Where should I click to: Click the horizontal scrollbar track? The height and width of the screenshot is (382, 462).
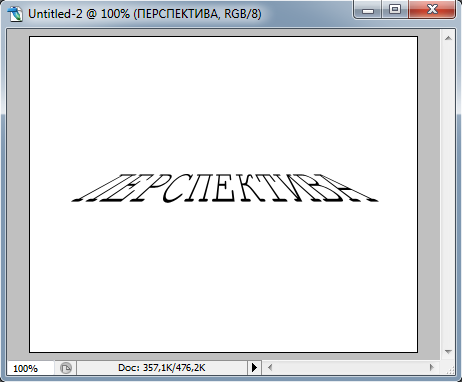pyautogui.click(x=351, y=368)
